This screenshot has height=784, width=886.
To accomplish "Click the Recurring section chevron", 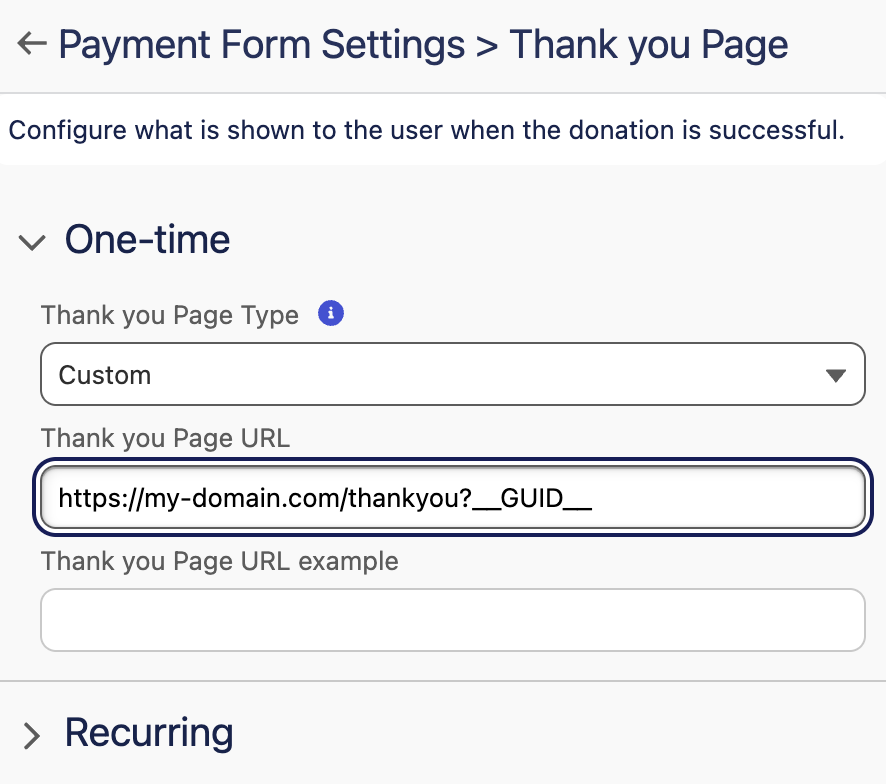I will coord(31,733).
